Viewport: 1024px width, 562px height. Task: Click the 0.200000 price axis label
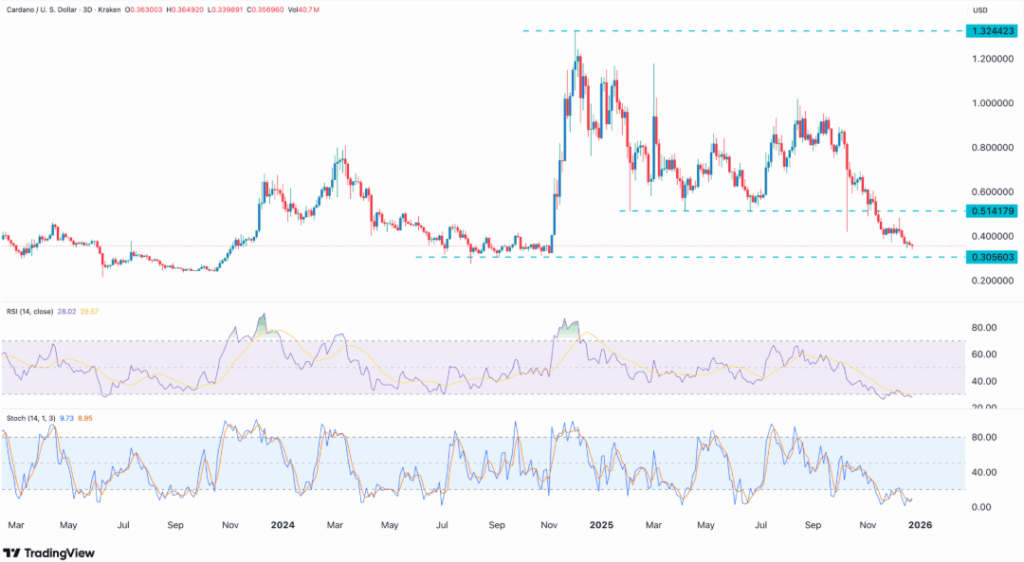tap(993, 281)
